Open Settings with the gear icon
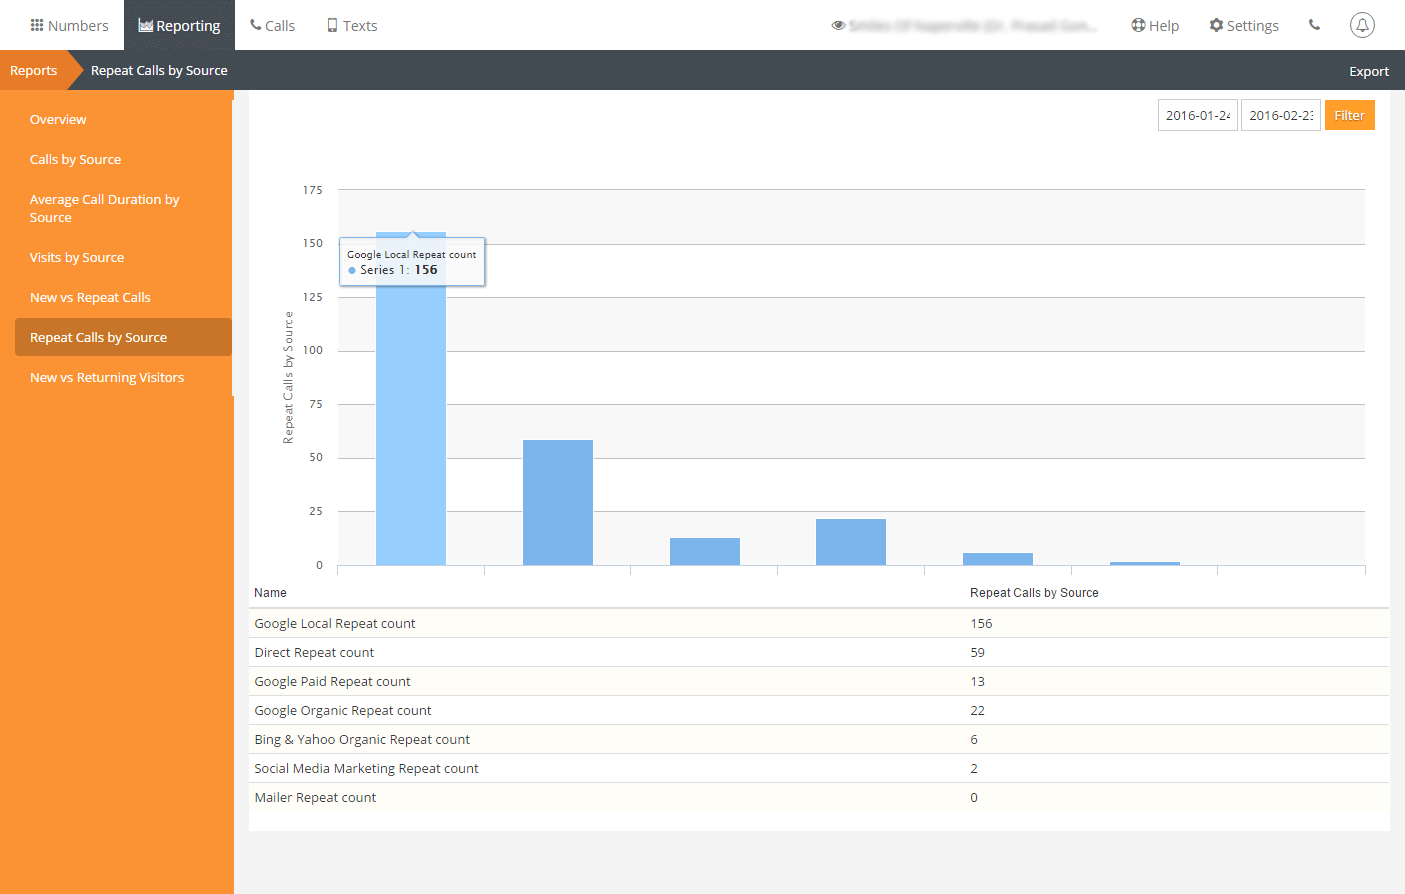The image size is (1405, 894). [1244, 25]
